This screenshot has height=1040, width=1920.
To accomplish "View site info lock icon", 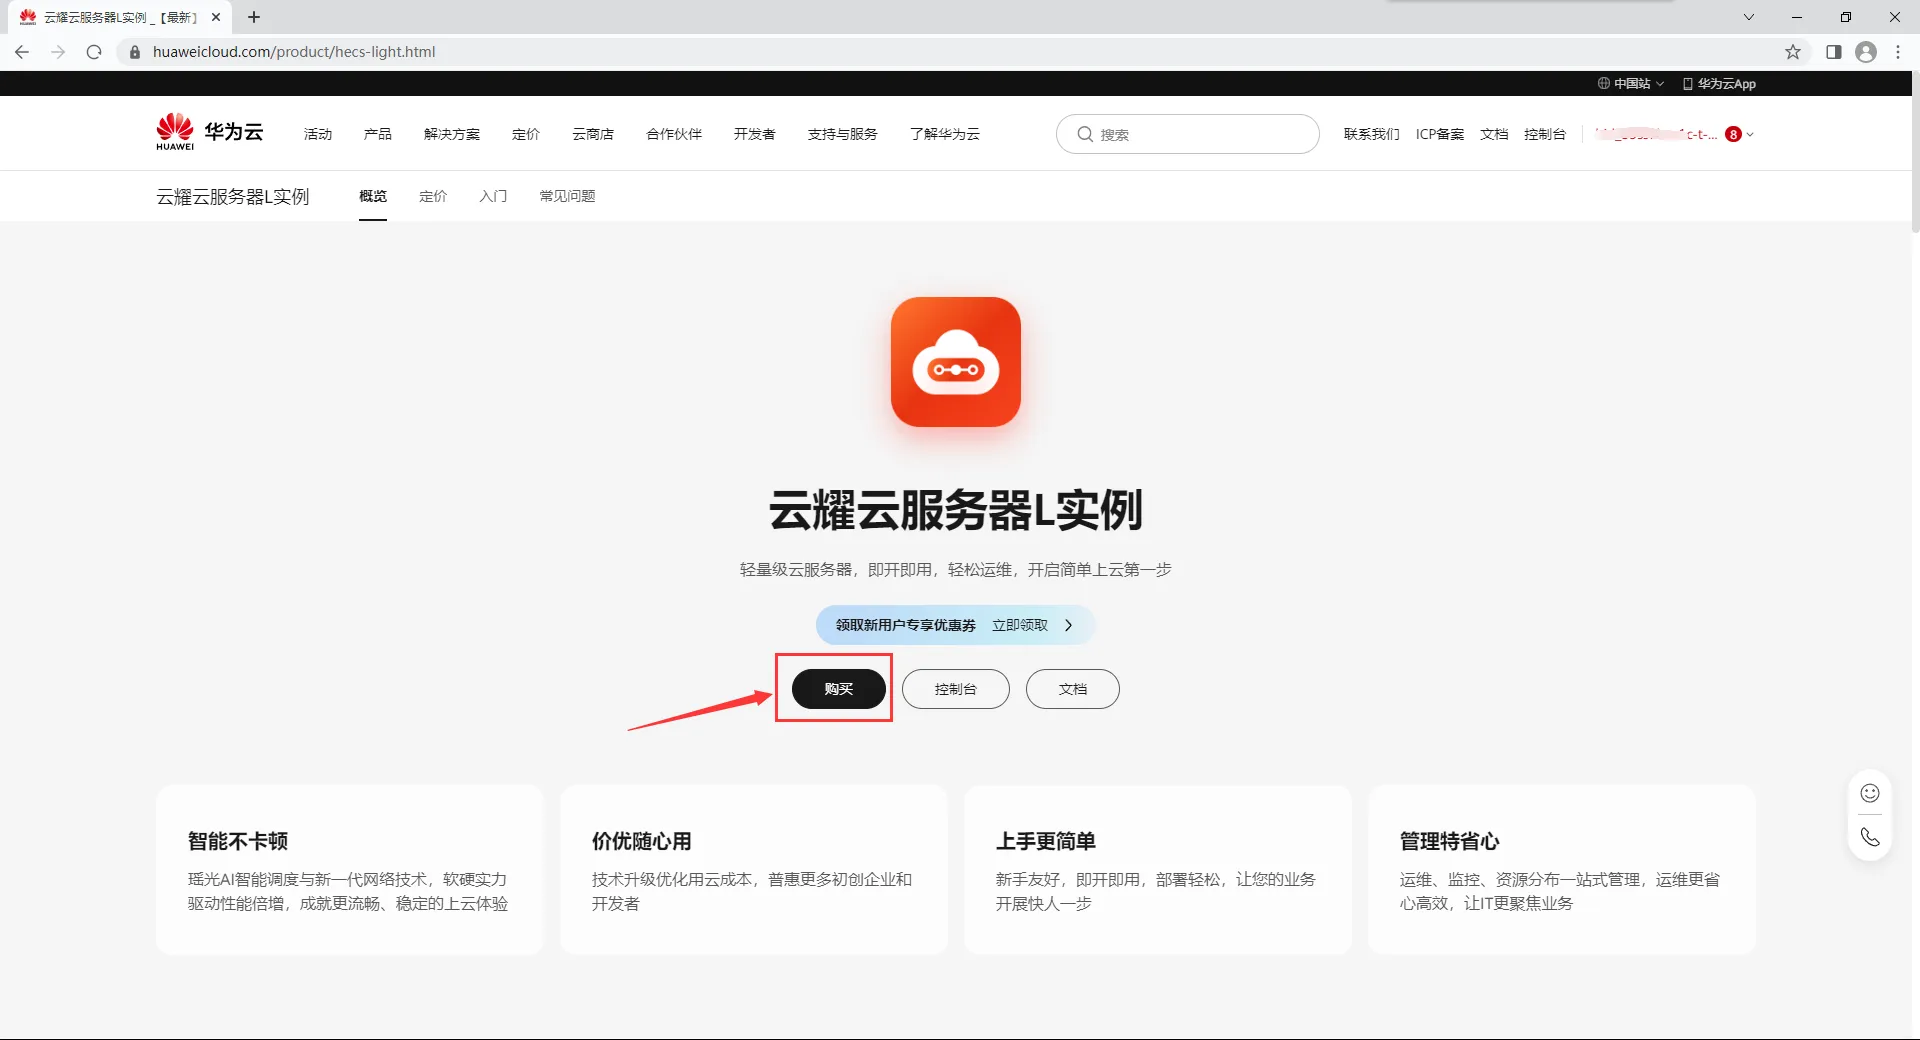I will pos(135,52).
